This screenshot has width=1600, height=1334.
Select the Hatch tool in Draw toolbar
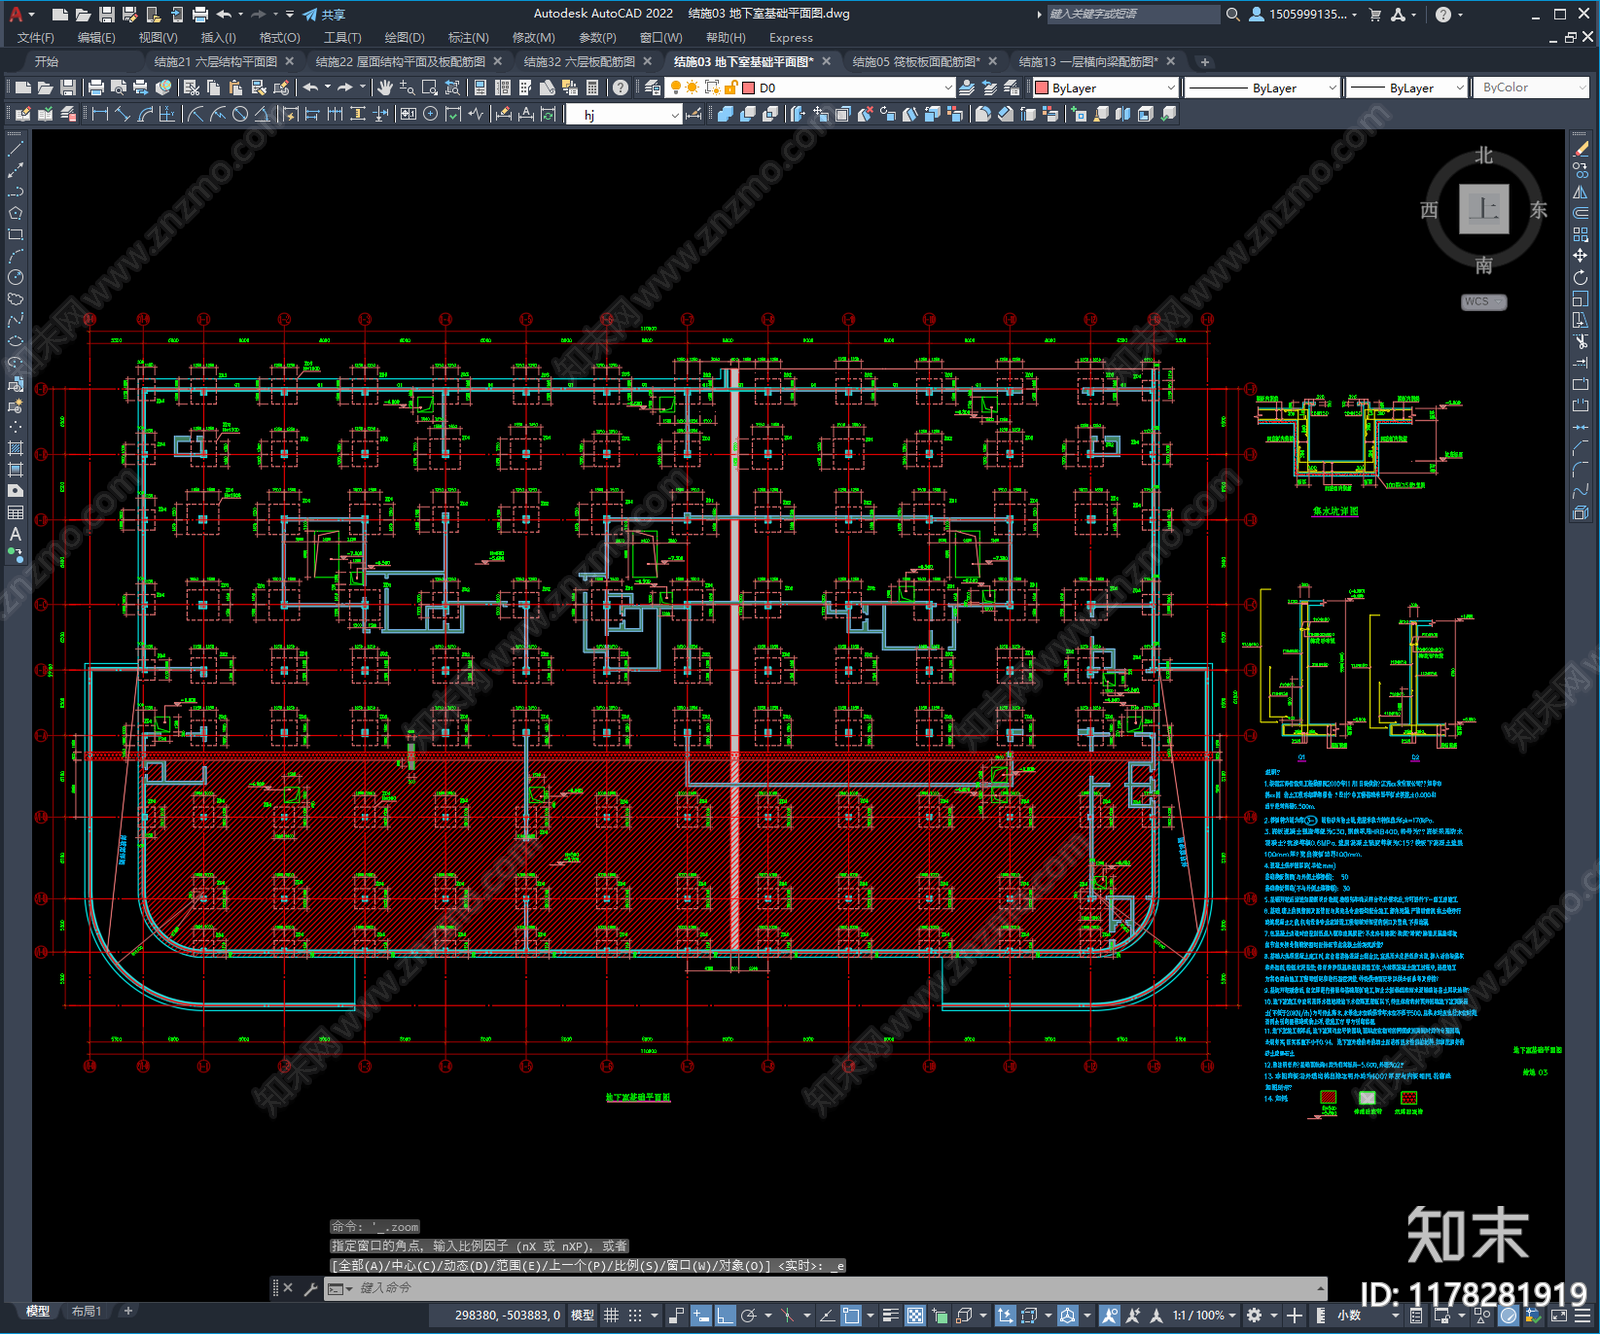(15, 448)
